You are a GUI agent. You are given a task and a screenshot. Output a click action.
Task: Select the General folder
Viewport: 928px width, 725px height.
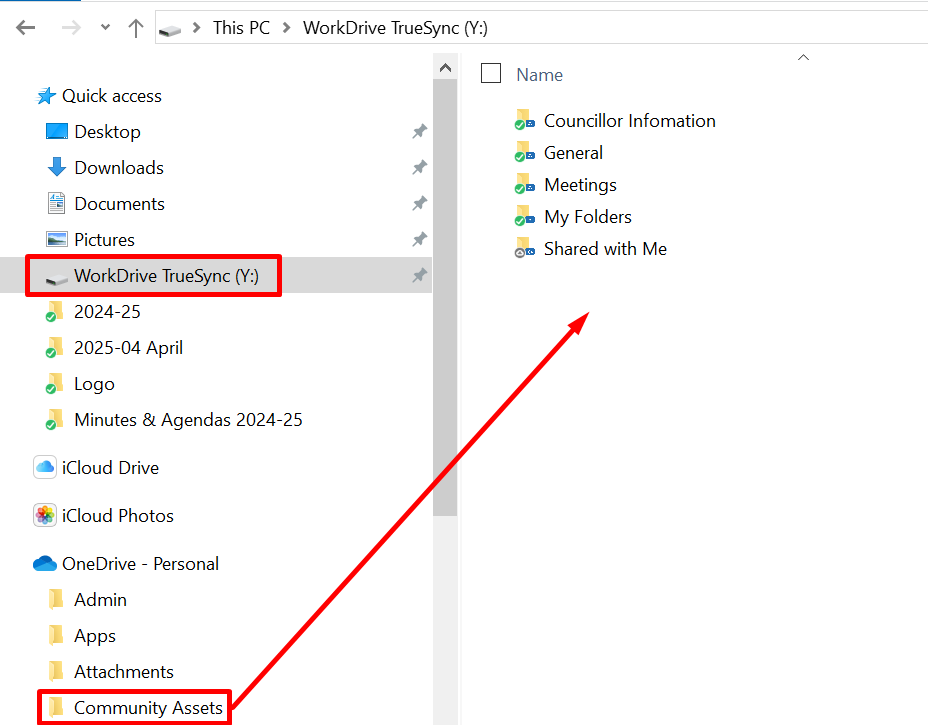tap(573, 153)
